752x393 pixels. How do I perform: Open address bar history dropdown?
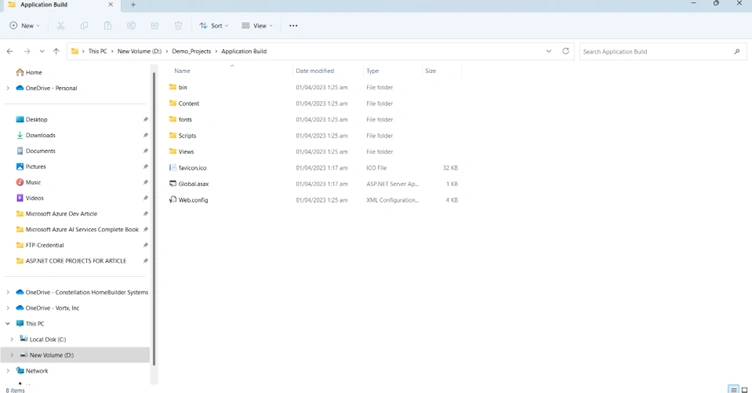point(549,51)
